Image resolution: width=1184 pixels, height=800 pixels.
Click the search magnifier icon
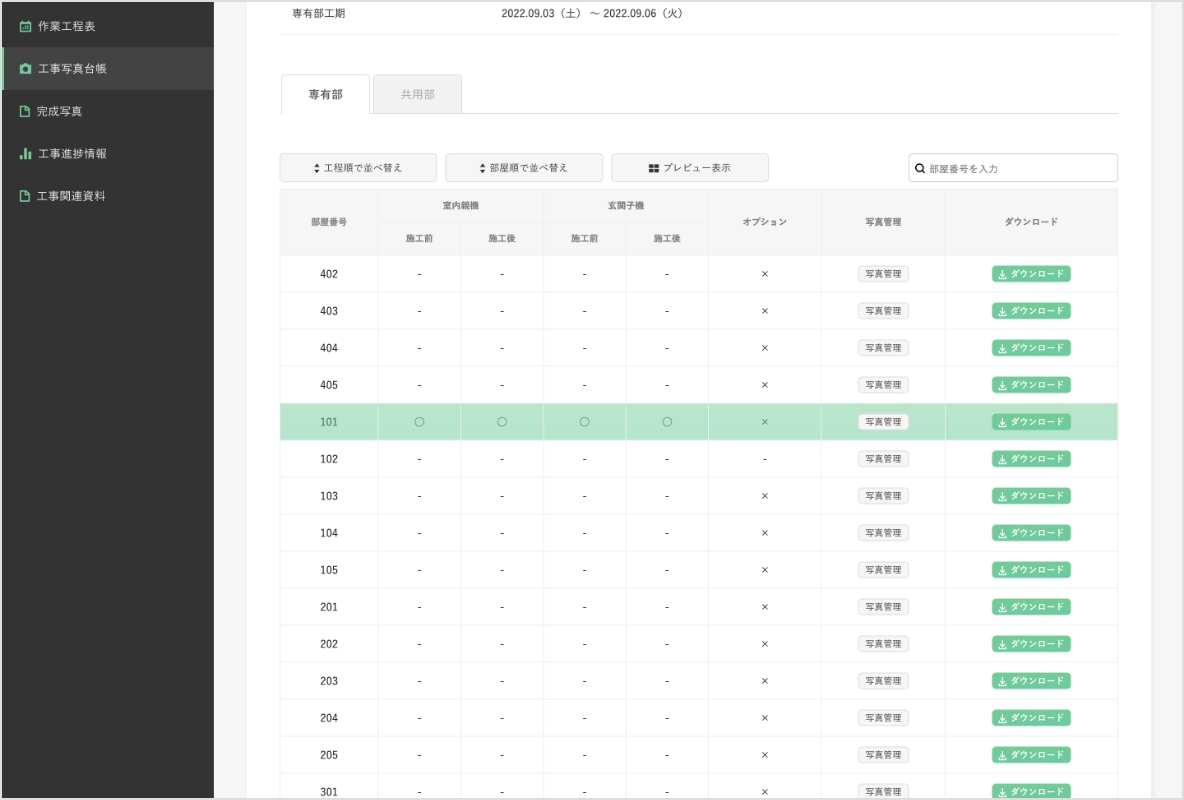(x=920, y=169)
